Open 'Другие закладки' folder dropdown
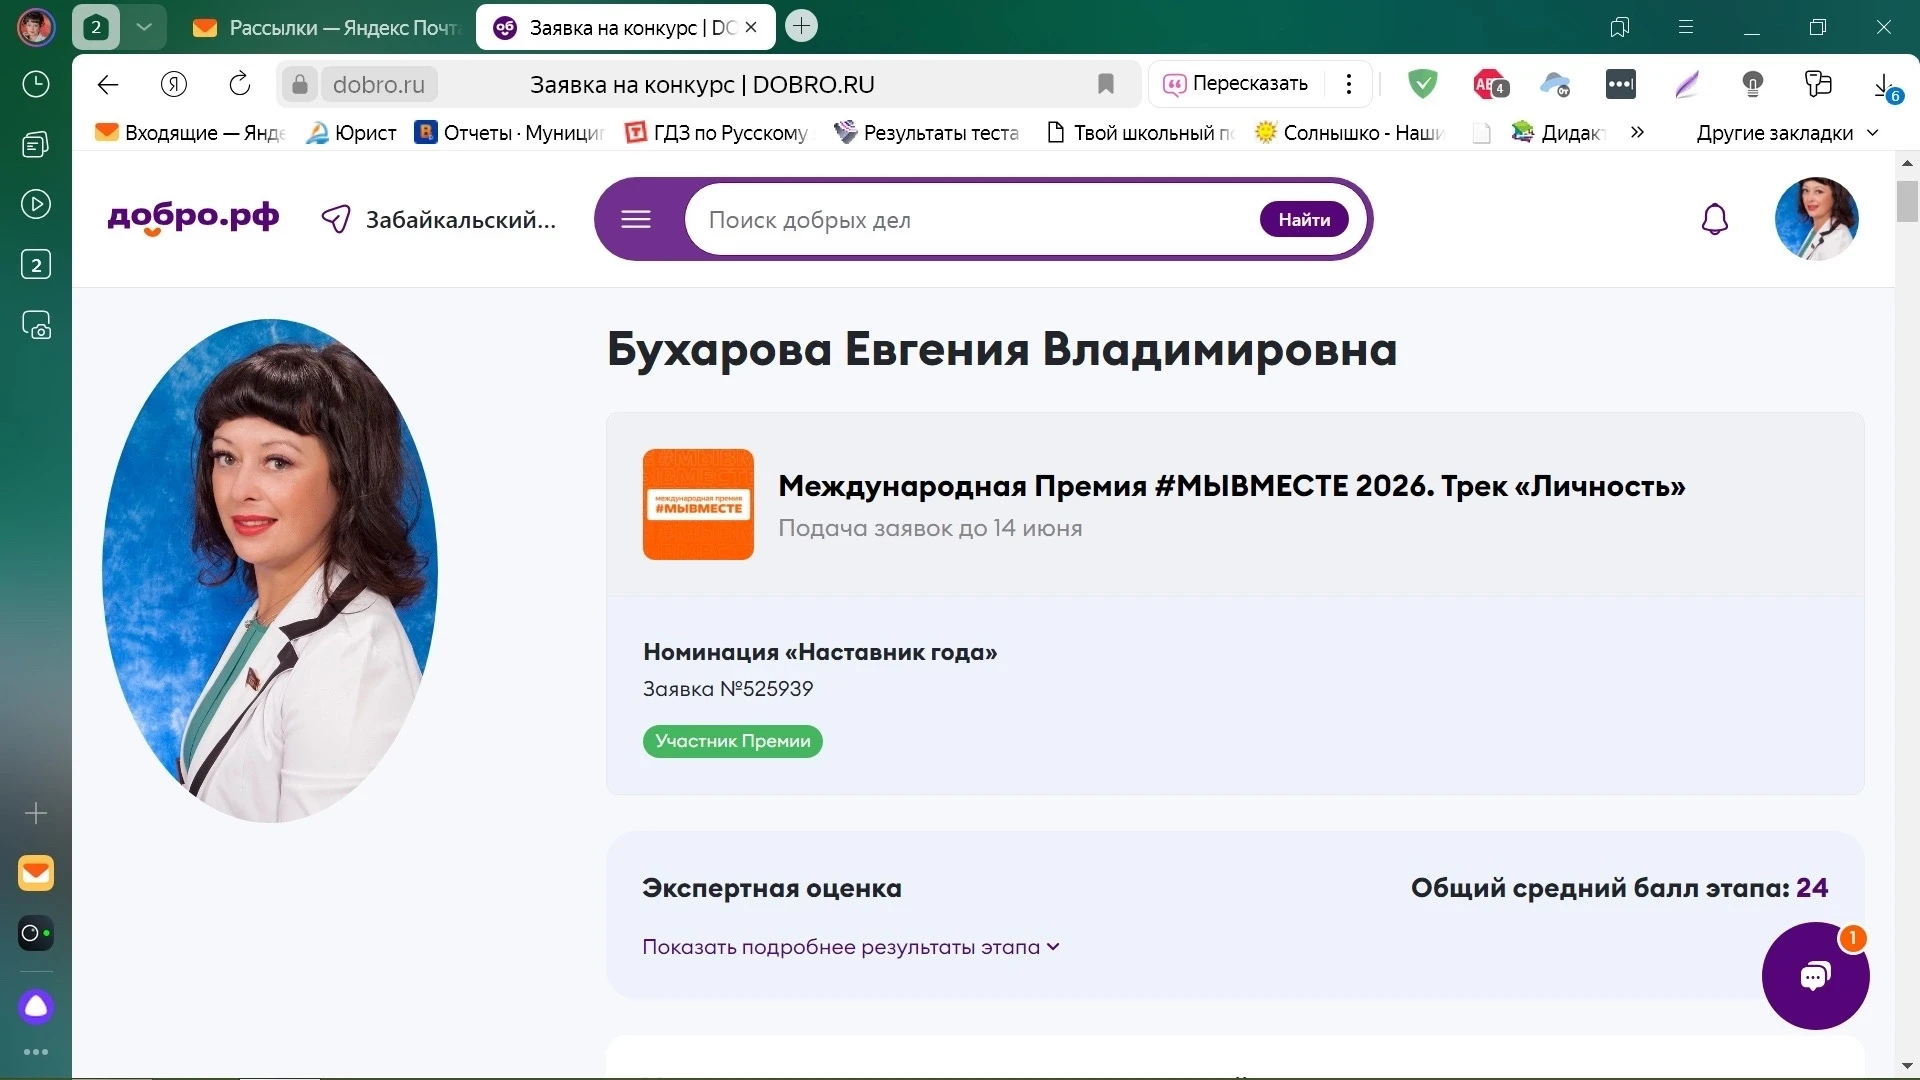Image resolution: width=1920 pixels, height=1080 pixels. point(1787,133)
